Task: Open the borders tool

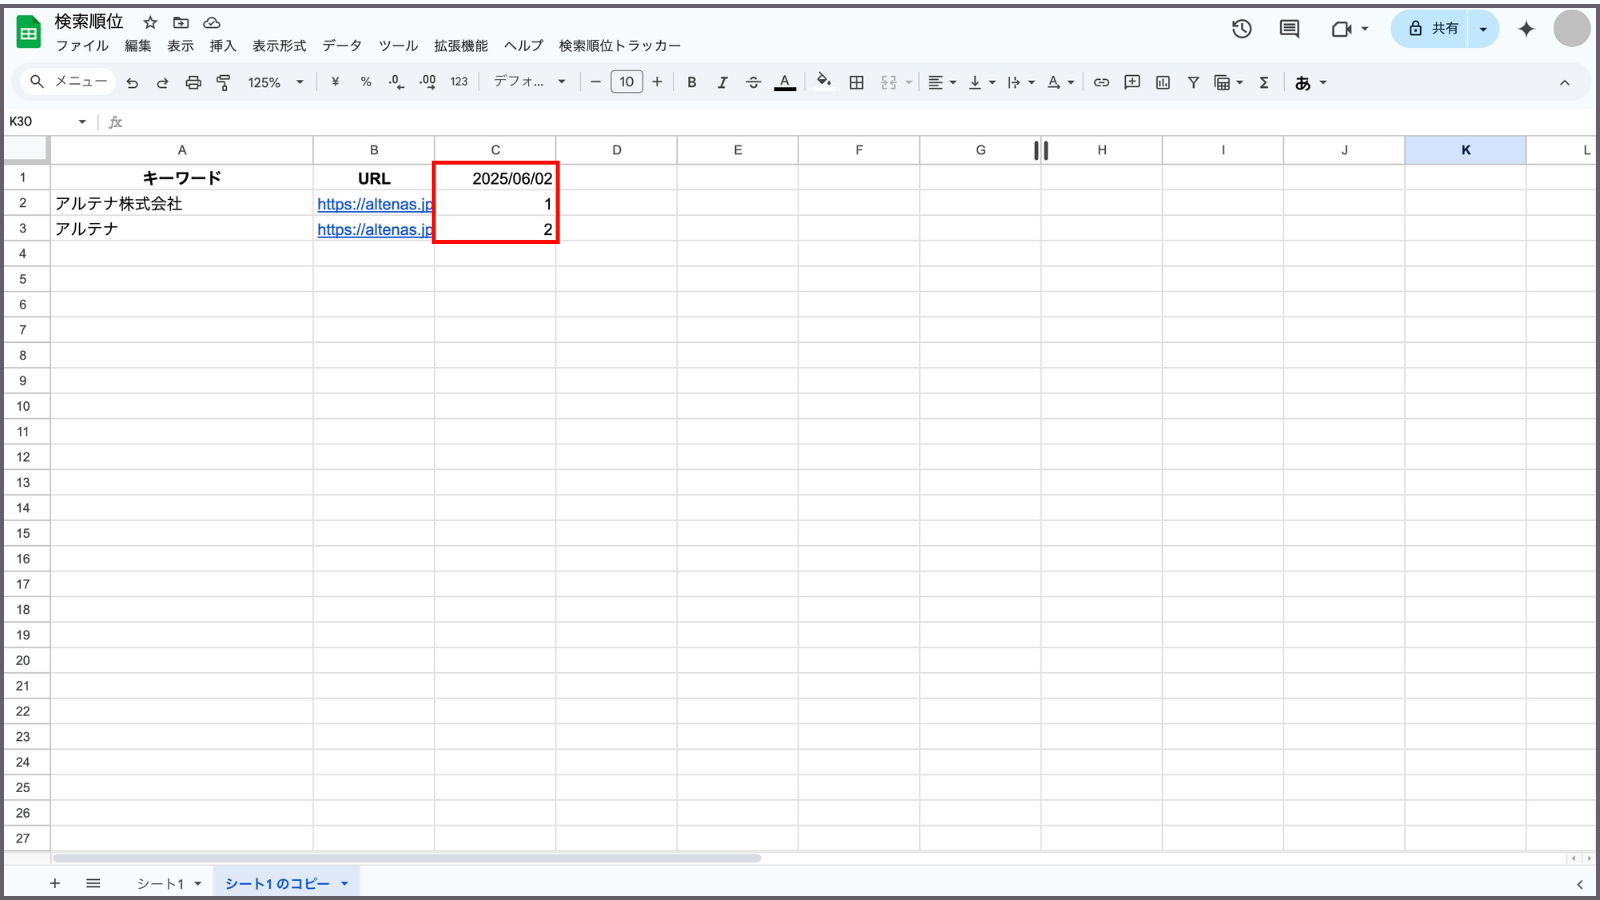Action: point(857,83)
